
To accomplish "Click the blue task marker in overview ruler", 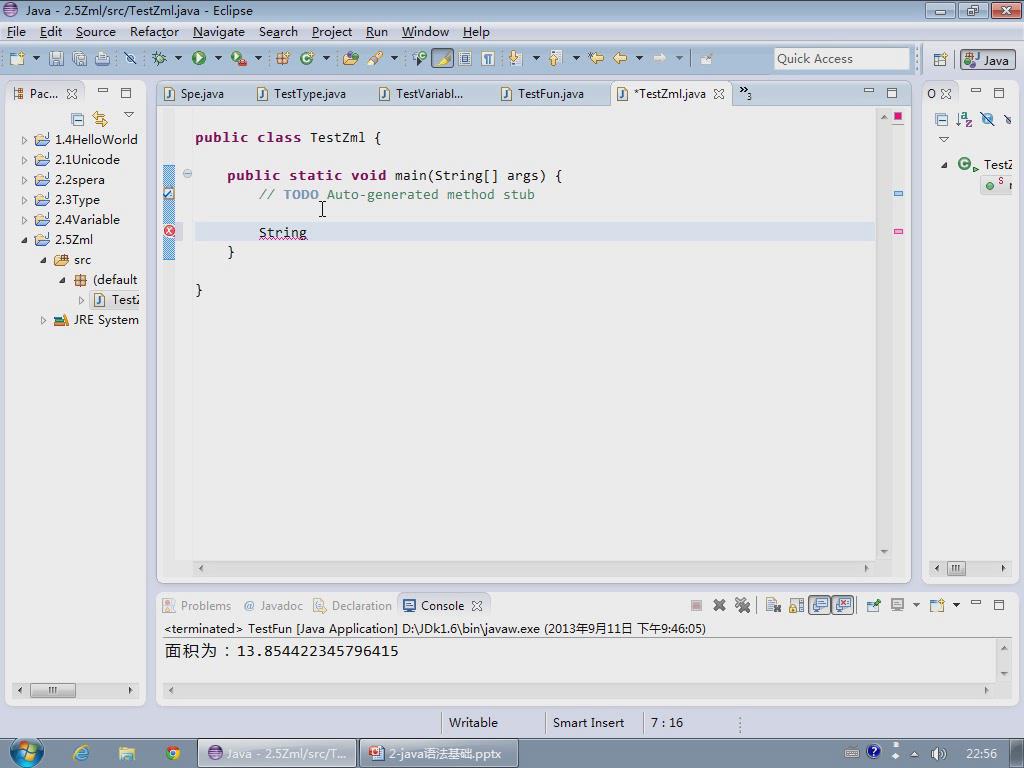I will point(899,193).
